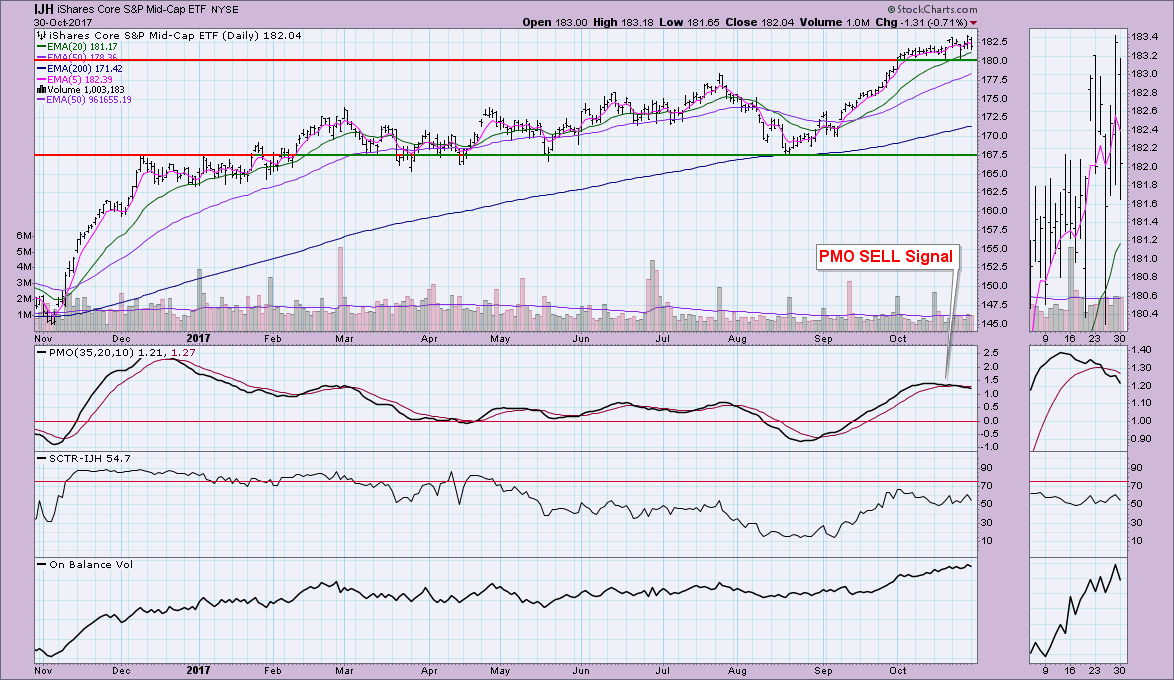
Task: Click the 167.5 price axis label
Action: coord(994,155)
